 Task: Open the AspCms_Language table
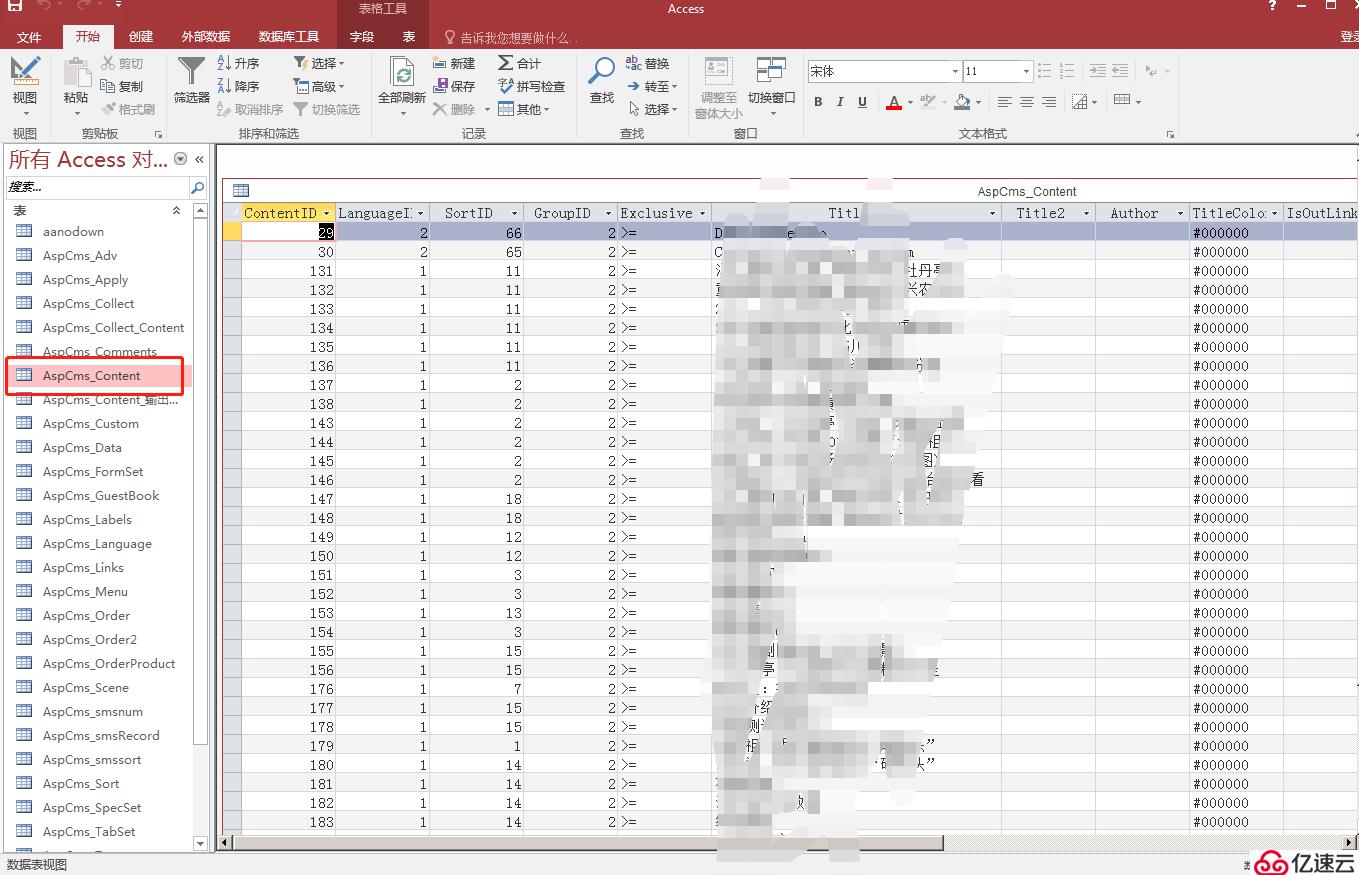(99, 543)
